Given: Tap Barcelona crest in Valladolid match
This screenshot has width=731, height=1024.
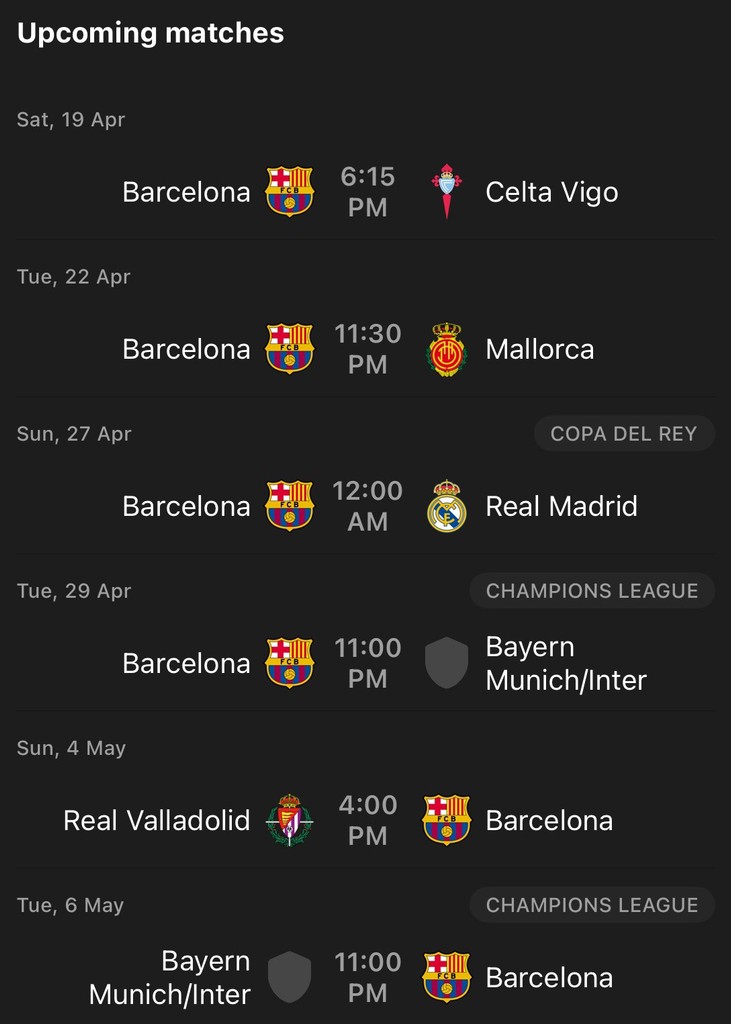Looking at the screenshot, I should coord(447,820).
